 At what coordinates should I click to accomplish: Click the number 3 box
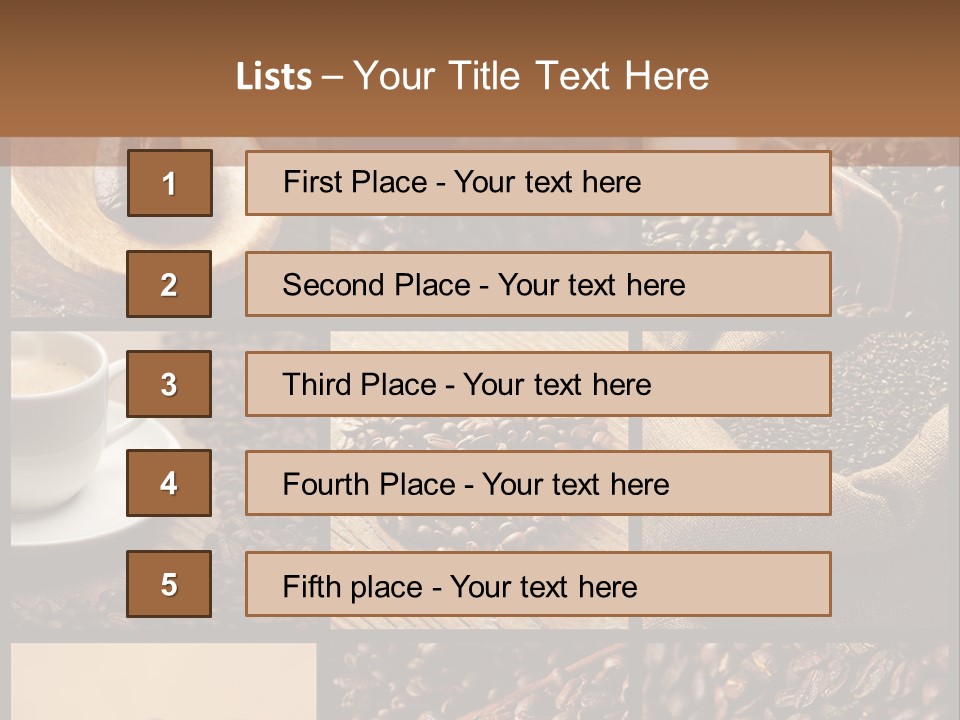click(x=169, y=384)
